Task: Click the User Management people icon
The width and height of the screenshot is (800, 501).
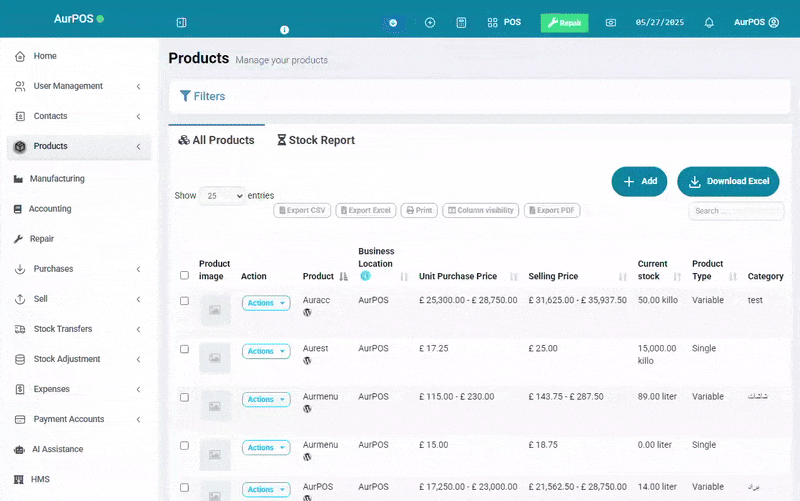Action: [x=20, y=86]
